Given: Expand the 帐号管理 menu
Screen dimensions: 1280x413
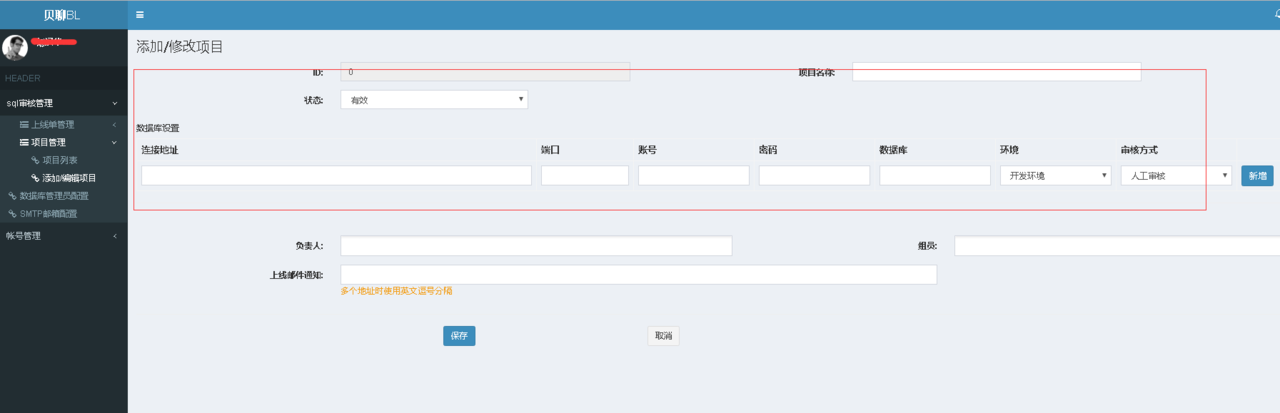Looking at the screenshot, I should 64,236.
